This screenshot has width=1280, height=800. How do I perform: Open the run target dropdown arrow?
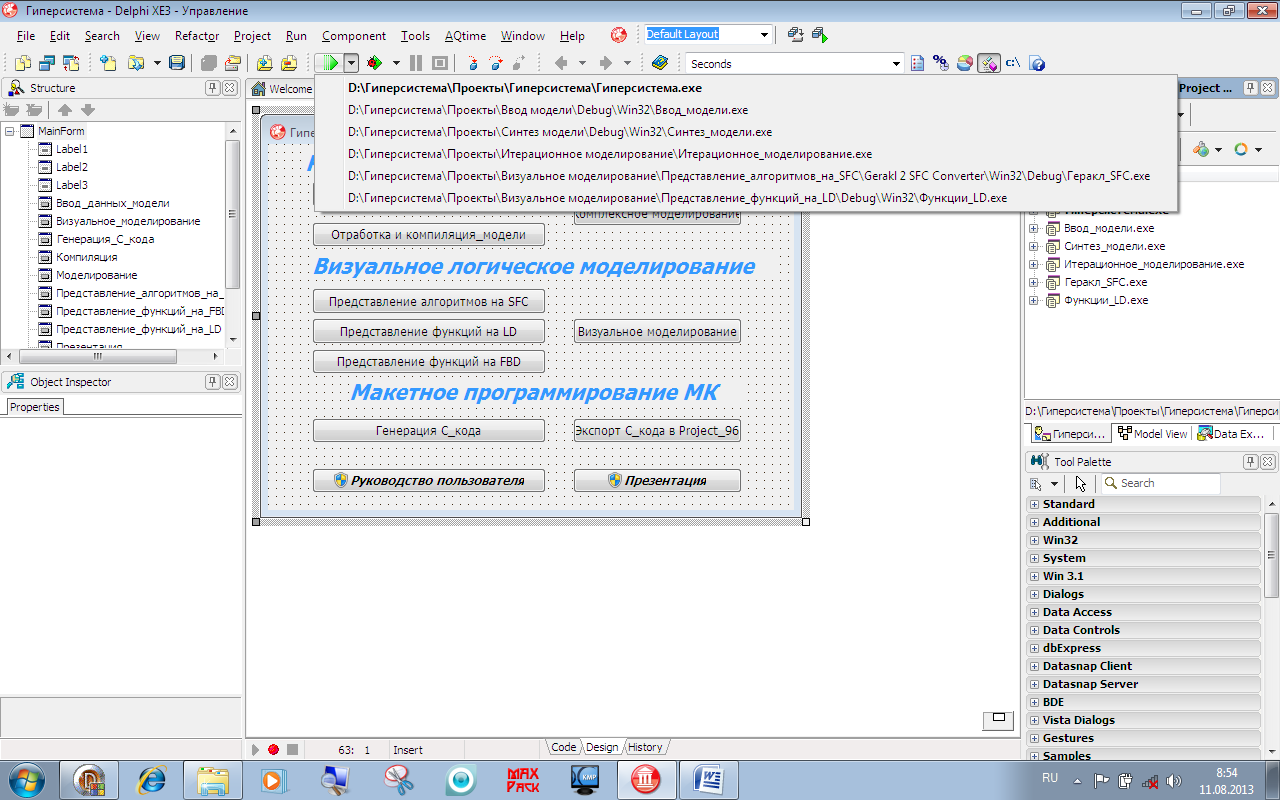point(351,63)
